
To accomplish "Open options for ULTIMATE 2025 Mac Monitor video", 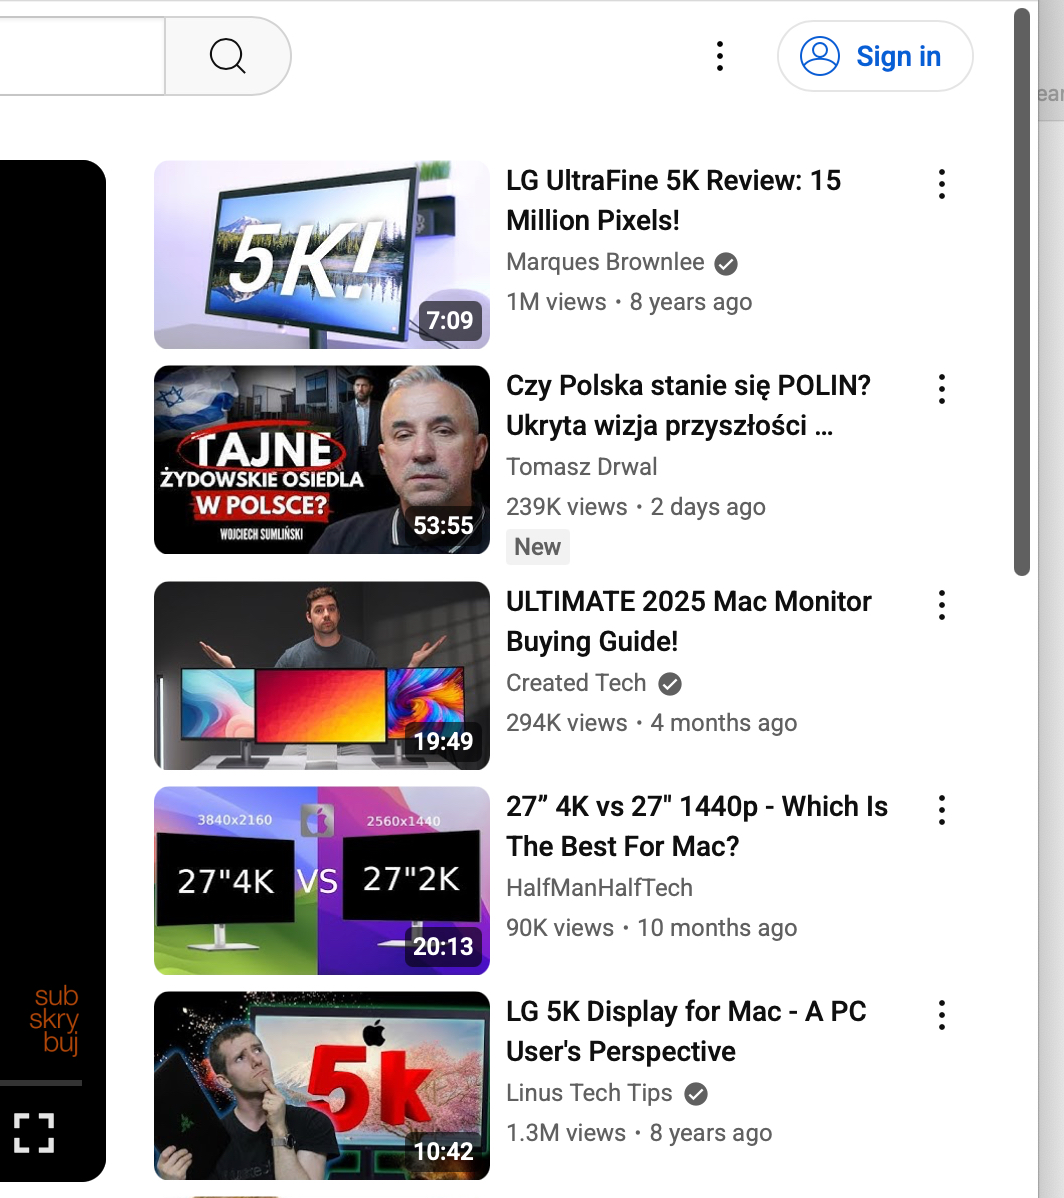I will pos(941,605).
